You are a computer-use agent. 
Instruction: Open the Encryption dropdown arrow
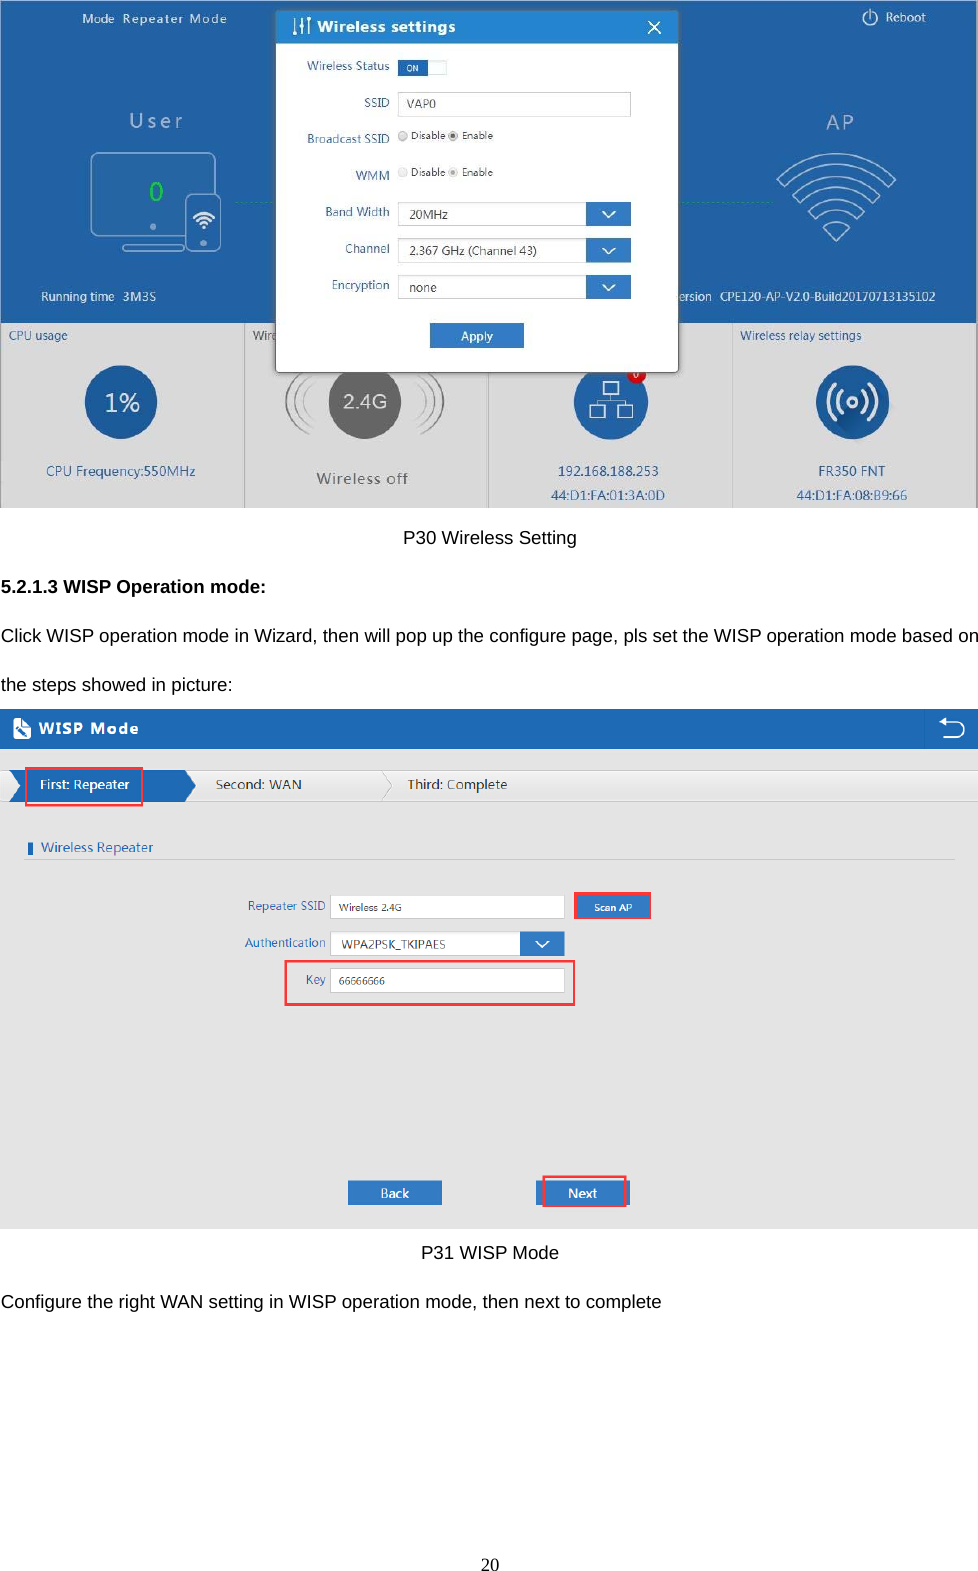[x=608, y=287]
